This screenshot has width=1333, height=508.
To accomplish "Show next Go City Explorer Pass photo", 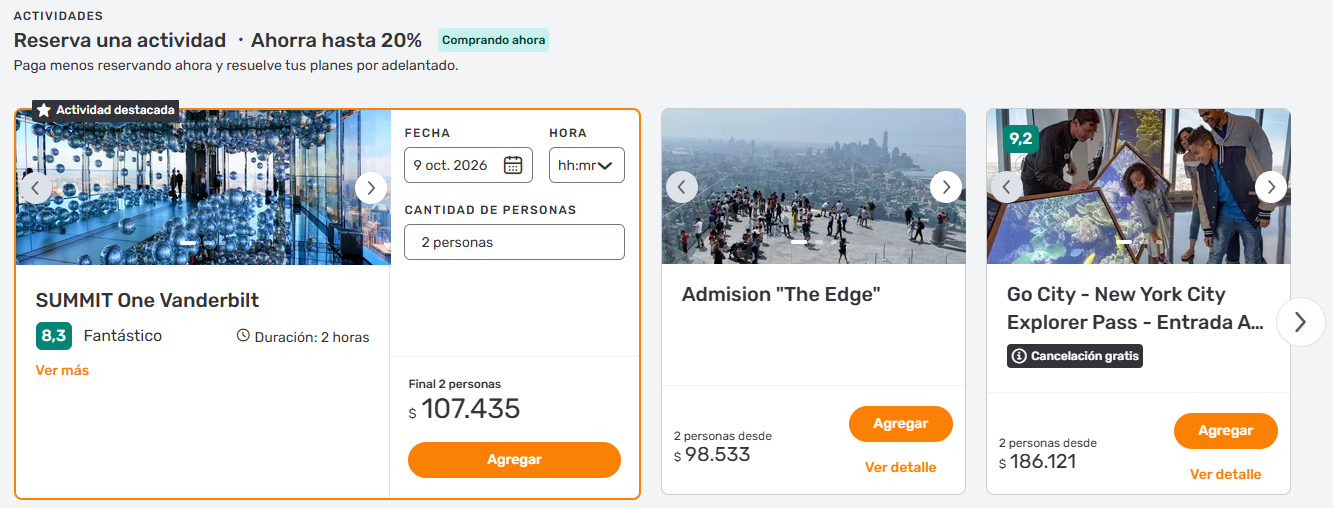I will [1271, 187].
